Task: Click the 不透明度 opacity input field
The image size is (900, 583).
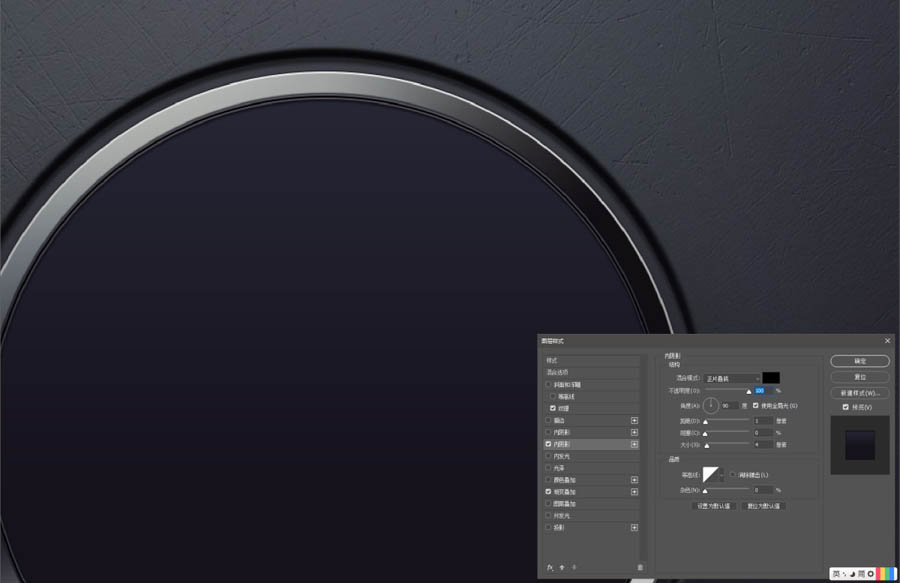Action: point(762,390)
